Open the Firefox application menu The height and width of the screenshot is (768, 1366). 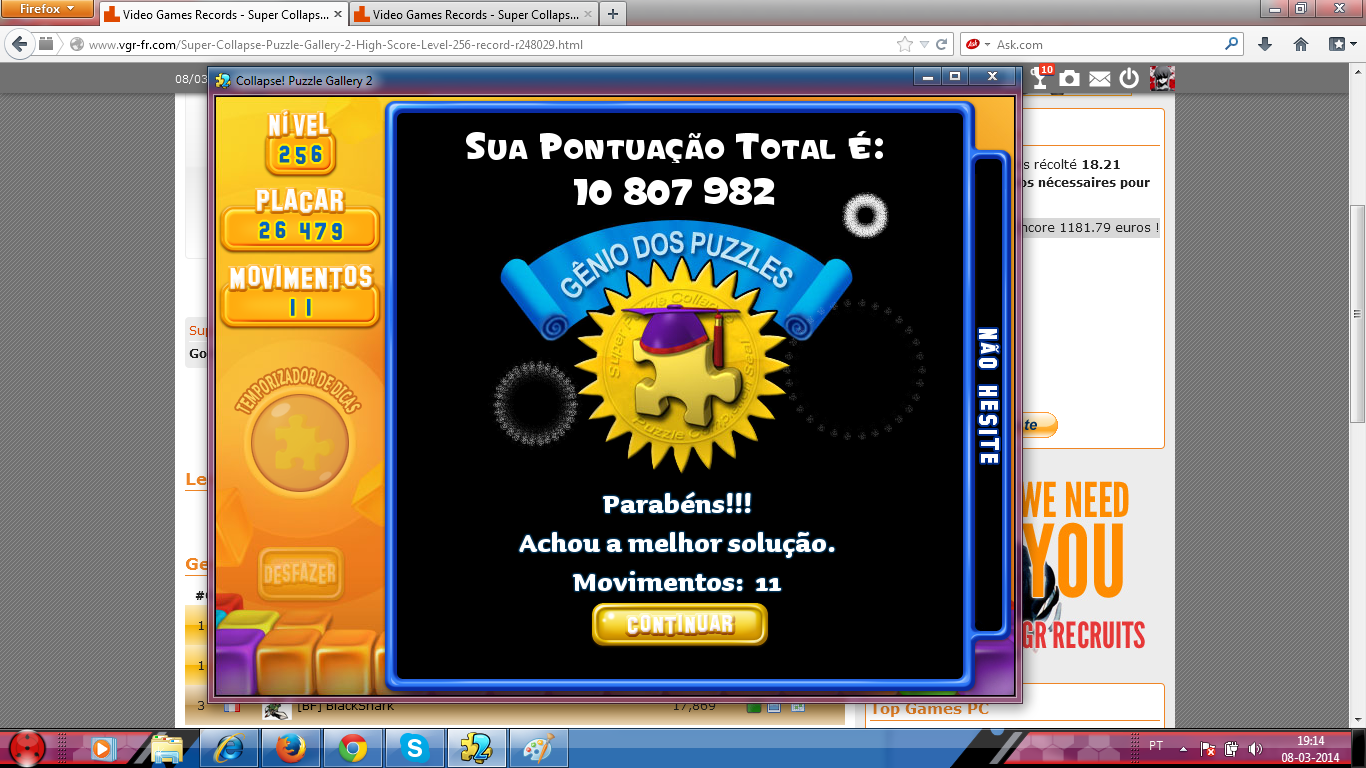[47, 9]
